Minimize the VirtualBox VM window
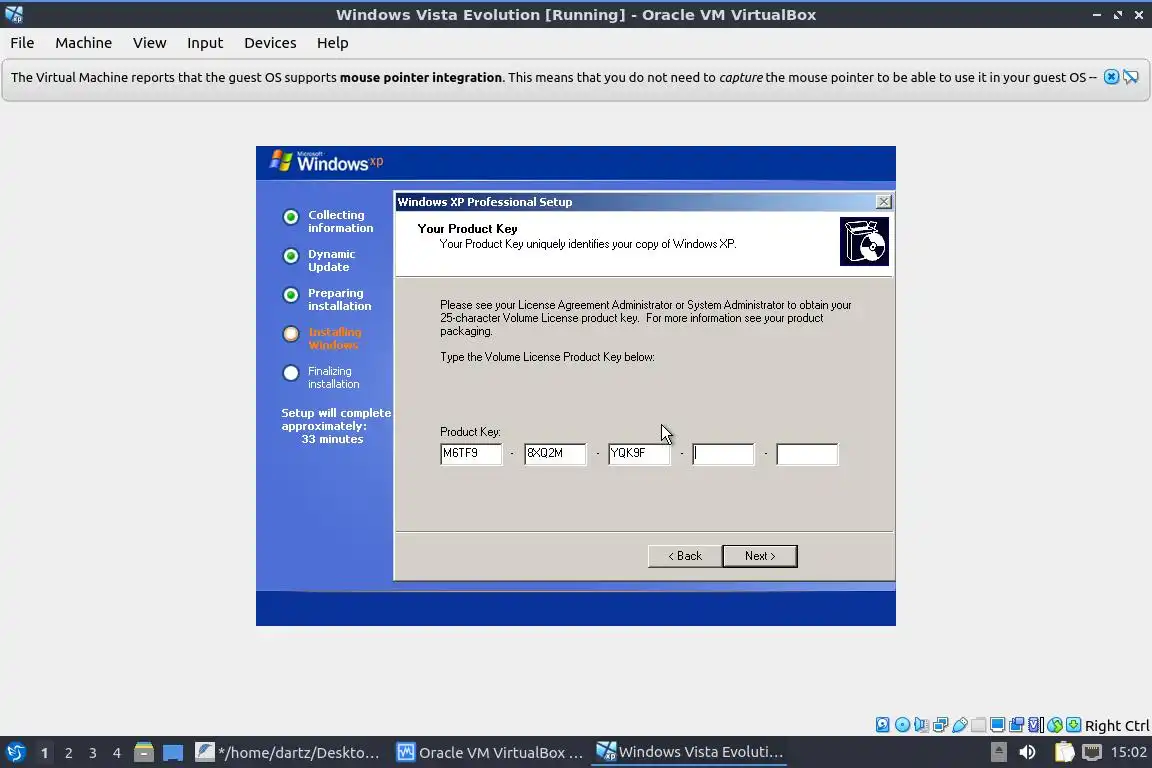Image resolution: width=1152 pixels, height=768 pixels. point(1097,15)
